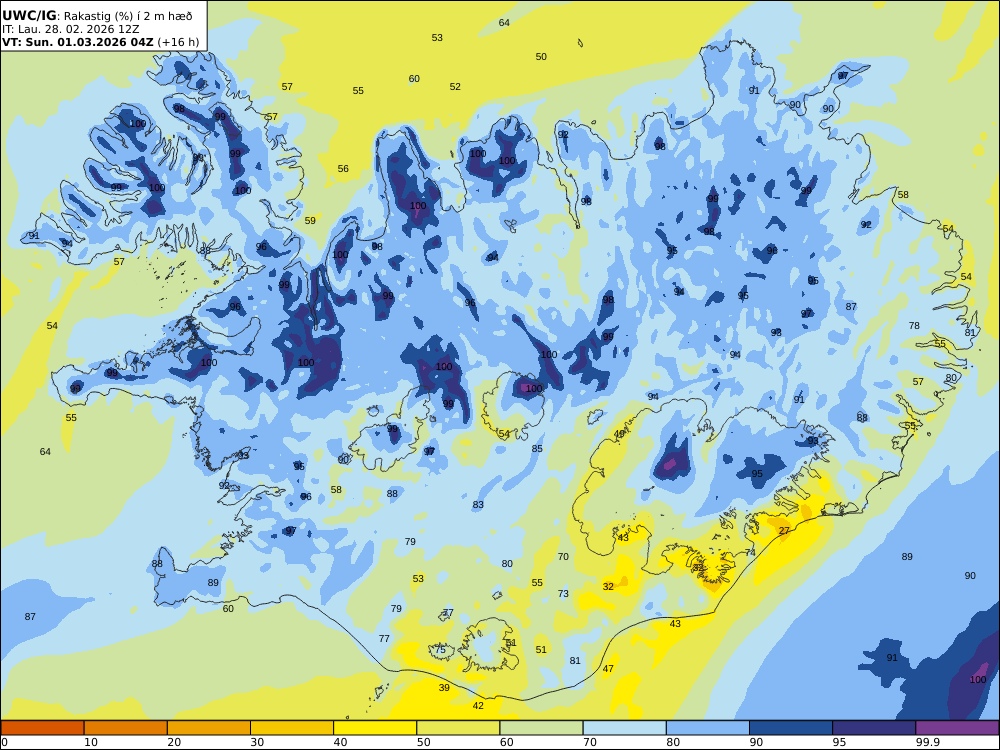Click the light blue 80–90 legend swatch
Viewport: 1000px width, 750px height.
pyautogui.click(x=708, y=728)
